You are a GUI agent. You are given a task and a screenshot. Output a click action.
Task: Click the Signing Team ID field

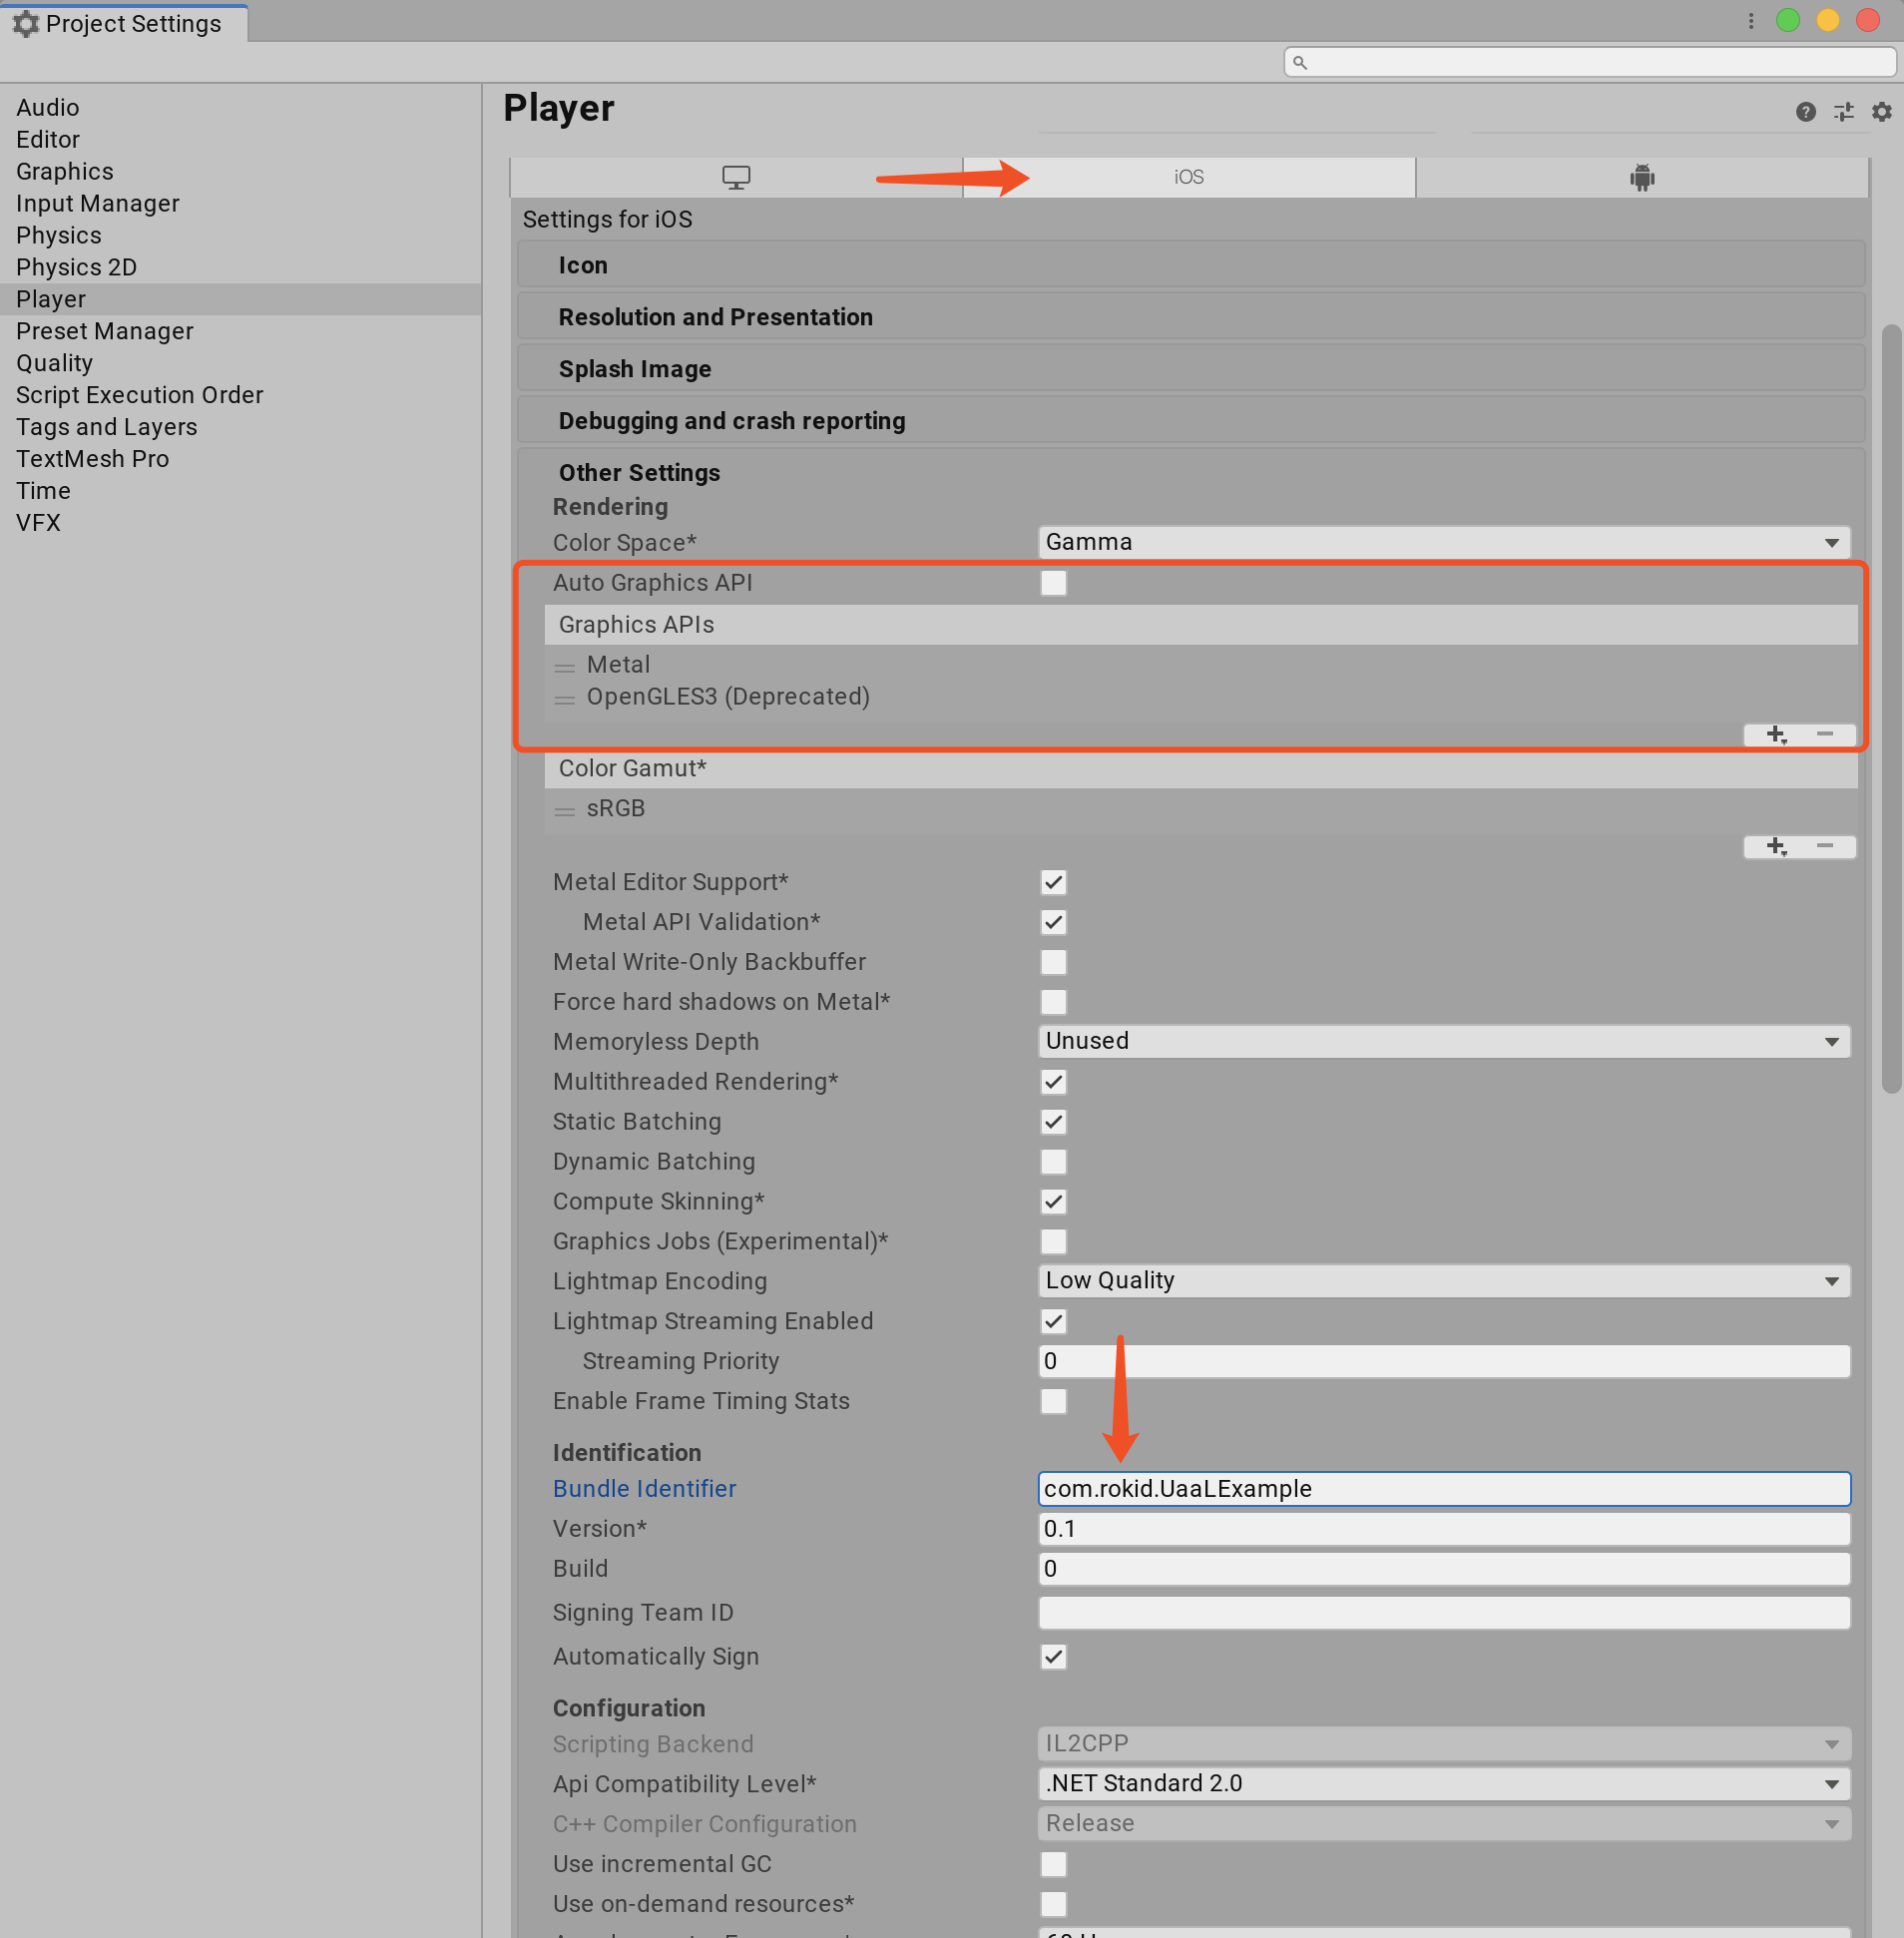coord(1444,1613)
